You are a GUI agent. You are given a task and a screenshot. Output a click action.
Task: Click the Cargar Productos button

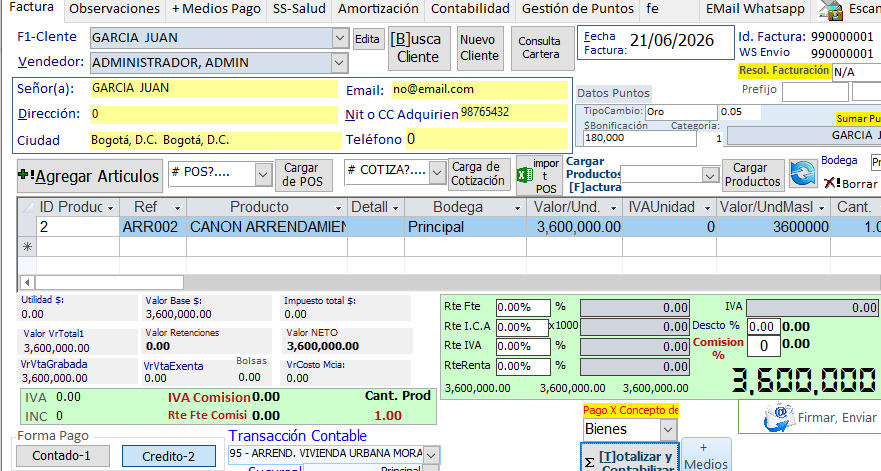[x=753, y=175]
